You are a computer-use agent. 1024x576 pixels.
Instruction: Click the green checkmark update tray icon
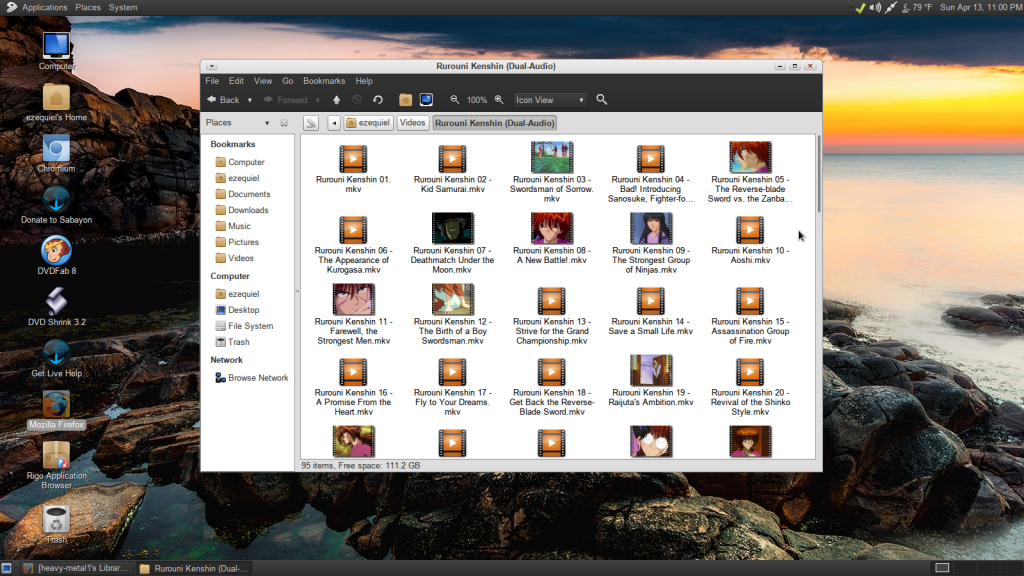pyautogui.click(x=860, y=8)
